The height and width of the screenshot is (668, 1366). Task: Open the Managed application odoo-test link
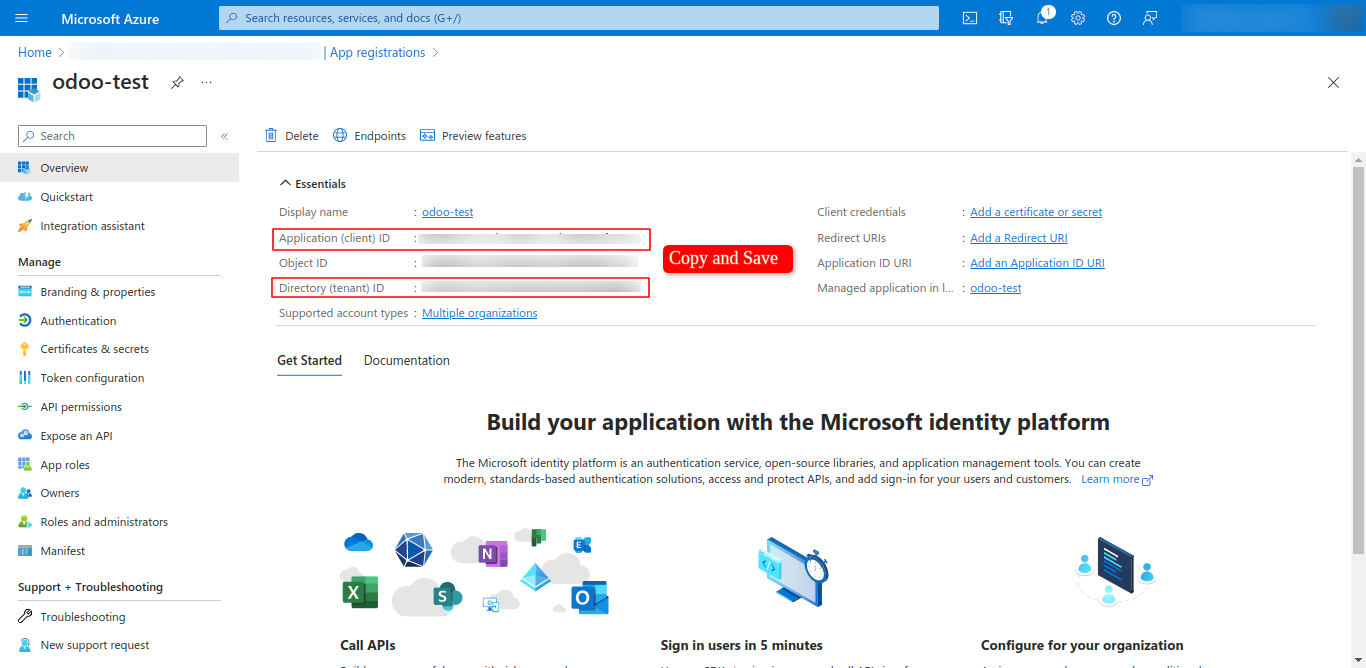coord(996,288)
